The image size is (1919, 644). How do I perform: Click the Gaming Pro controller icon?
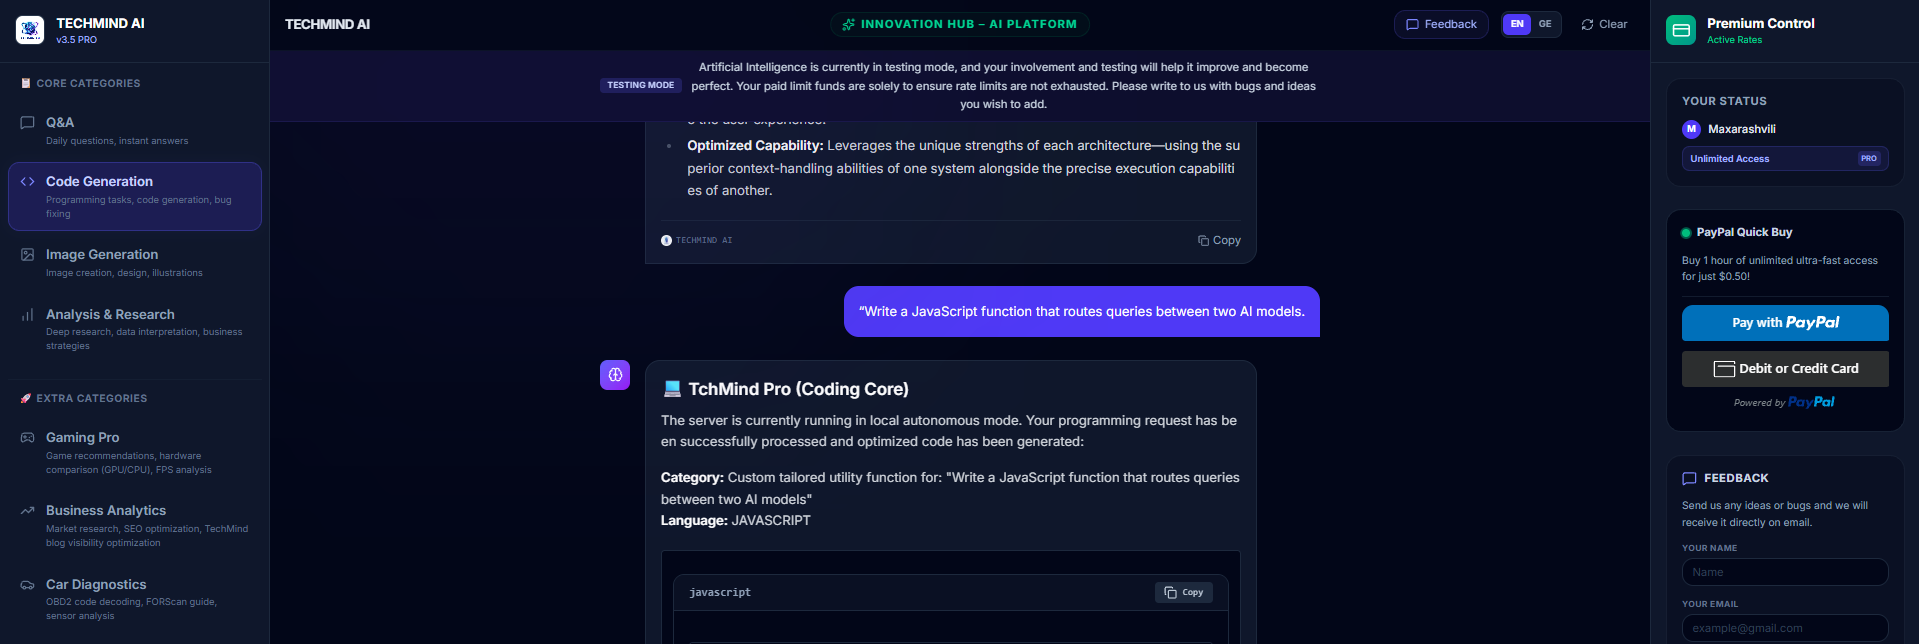27,438
